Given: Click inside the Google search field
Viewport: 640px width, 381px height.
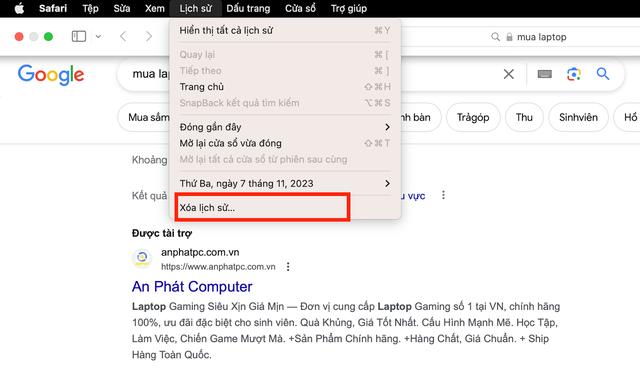Looking at the screenshot, I should point(371,74).
